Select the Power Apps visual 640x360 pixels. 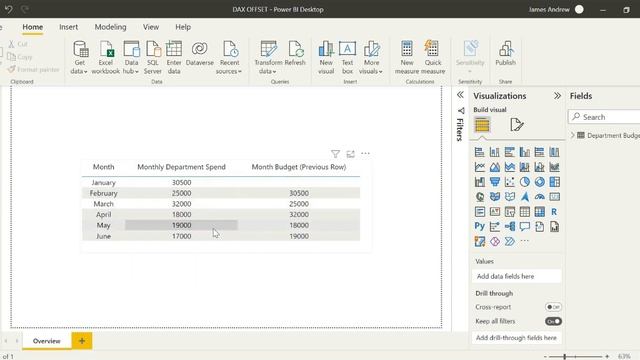pos(495,242)
